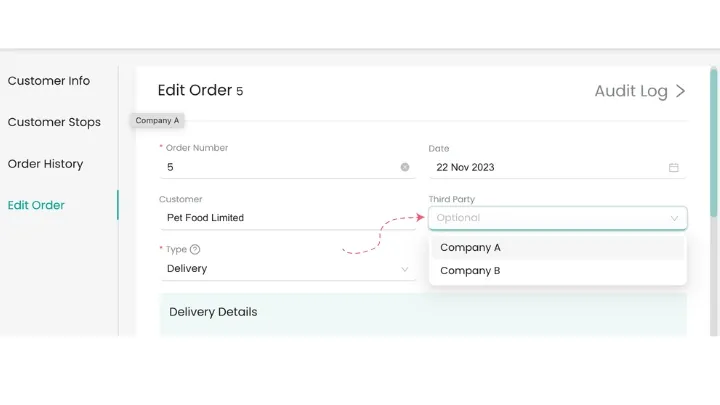Click the Third Party Optional search box
Image resolution: width=720 pixels, height=405 pixels.
545,218
